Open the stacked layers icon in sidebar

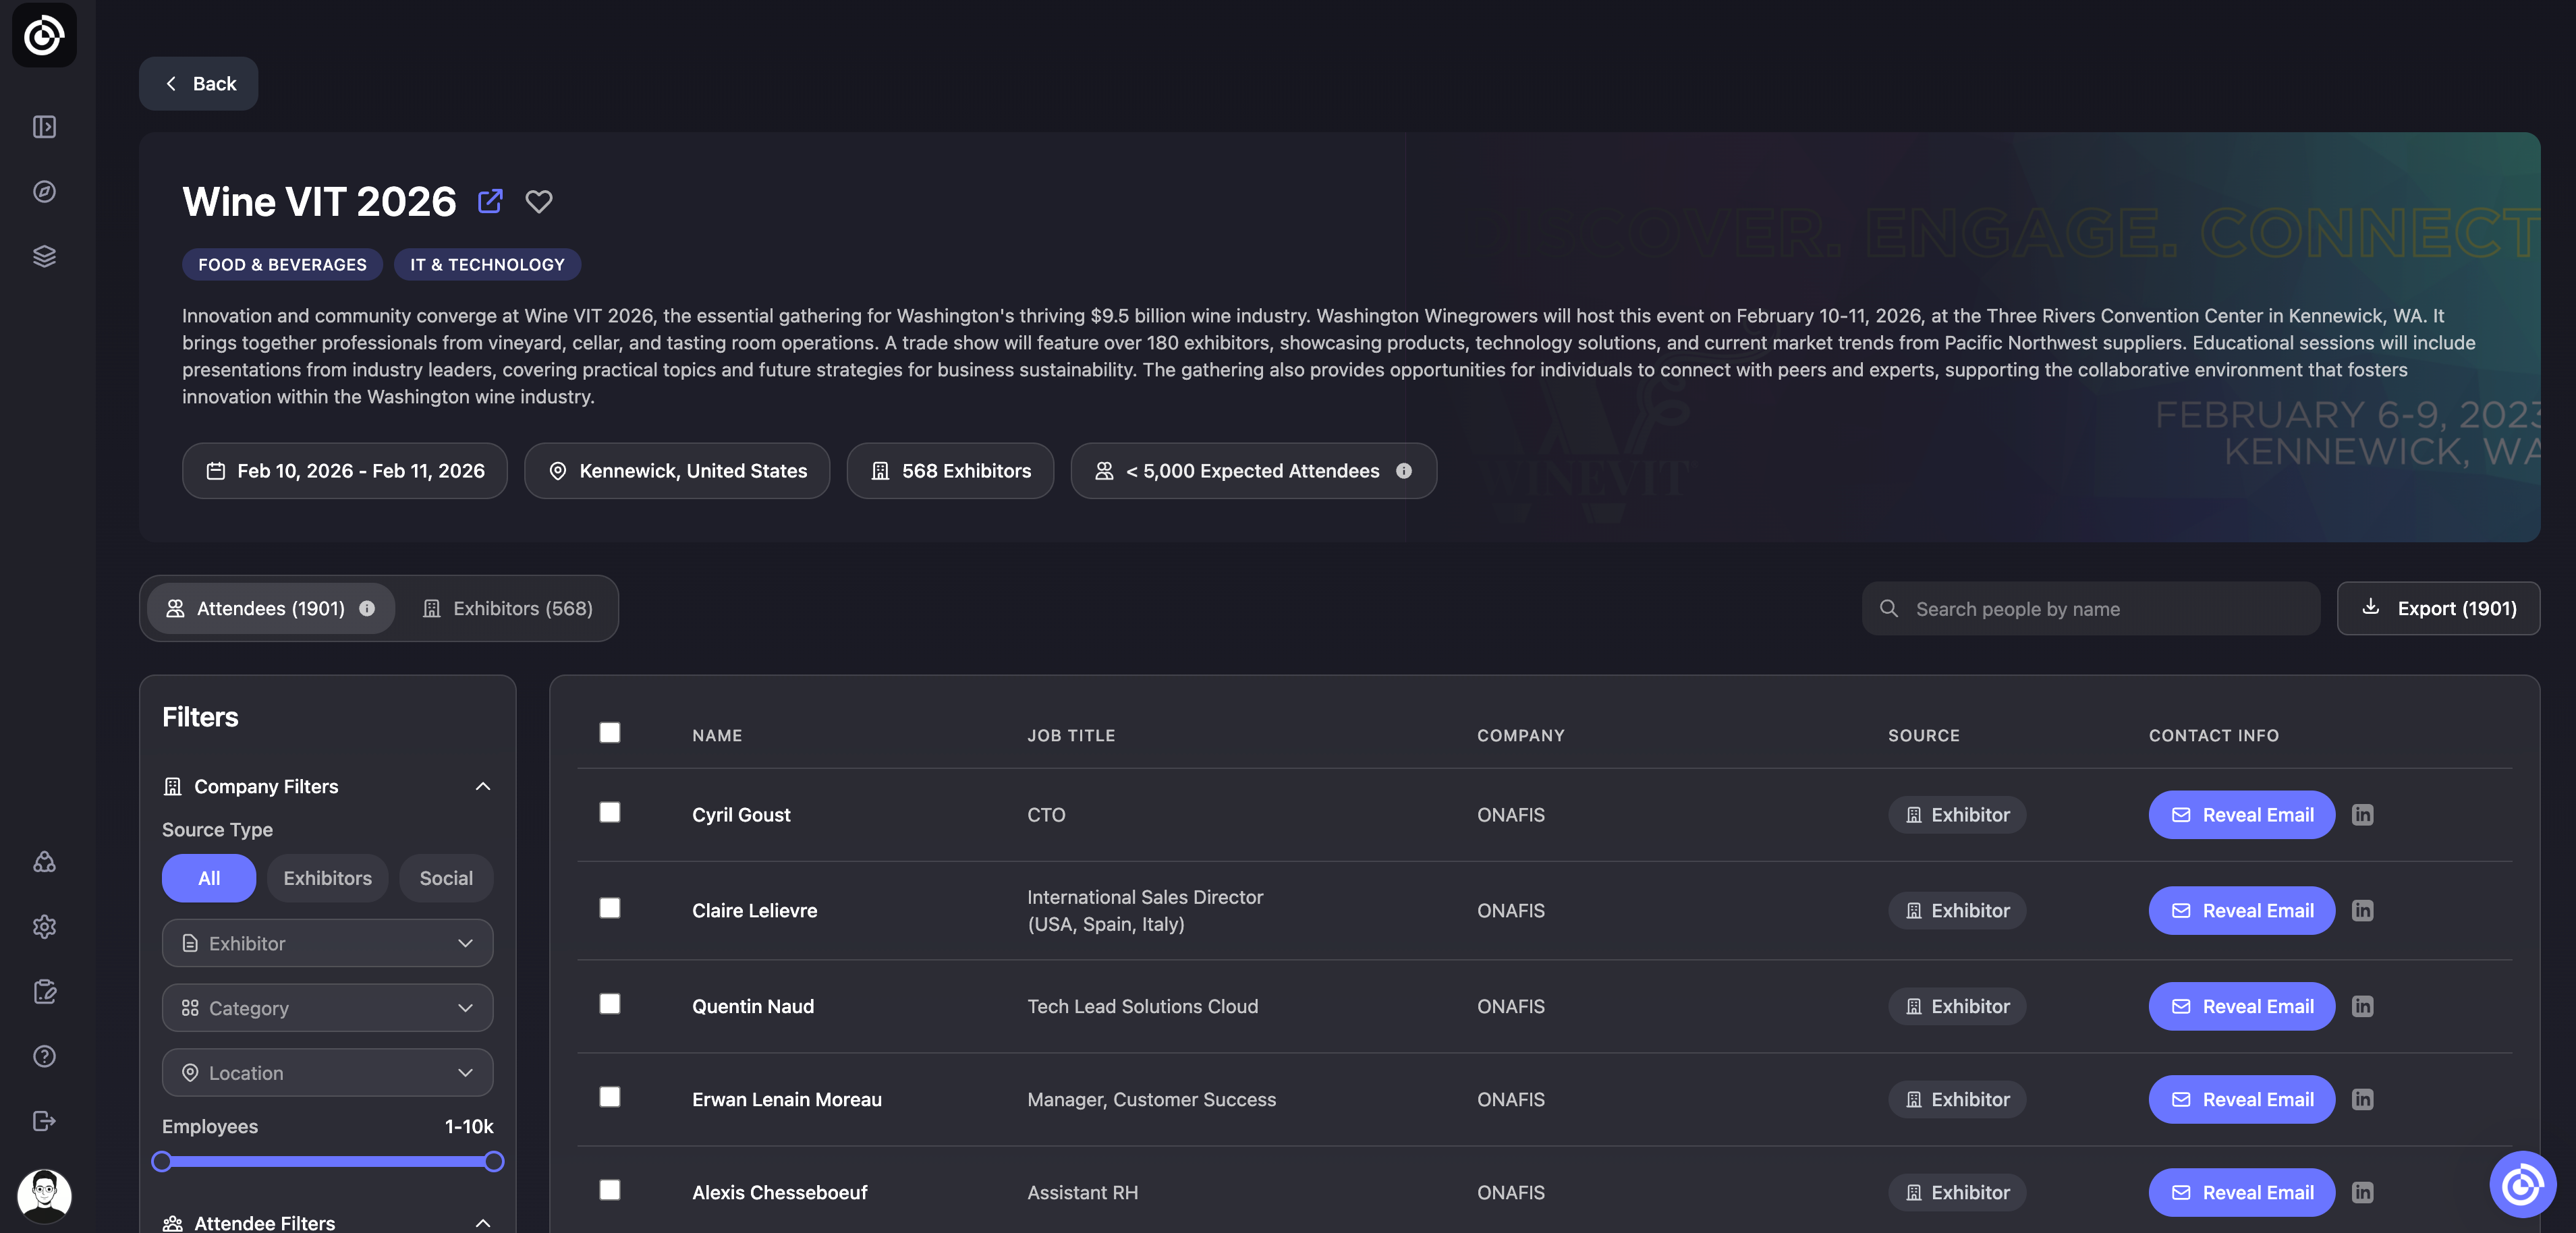pyautogui.click(x=44, y=256)
